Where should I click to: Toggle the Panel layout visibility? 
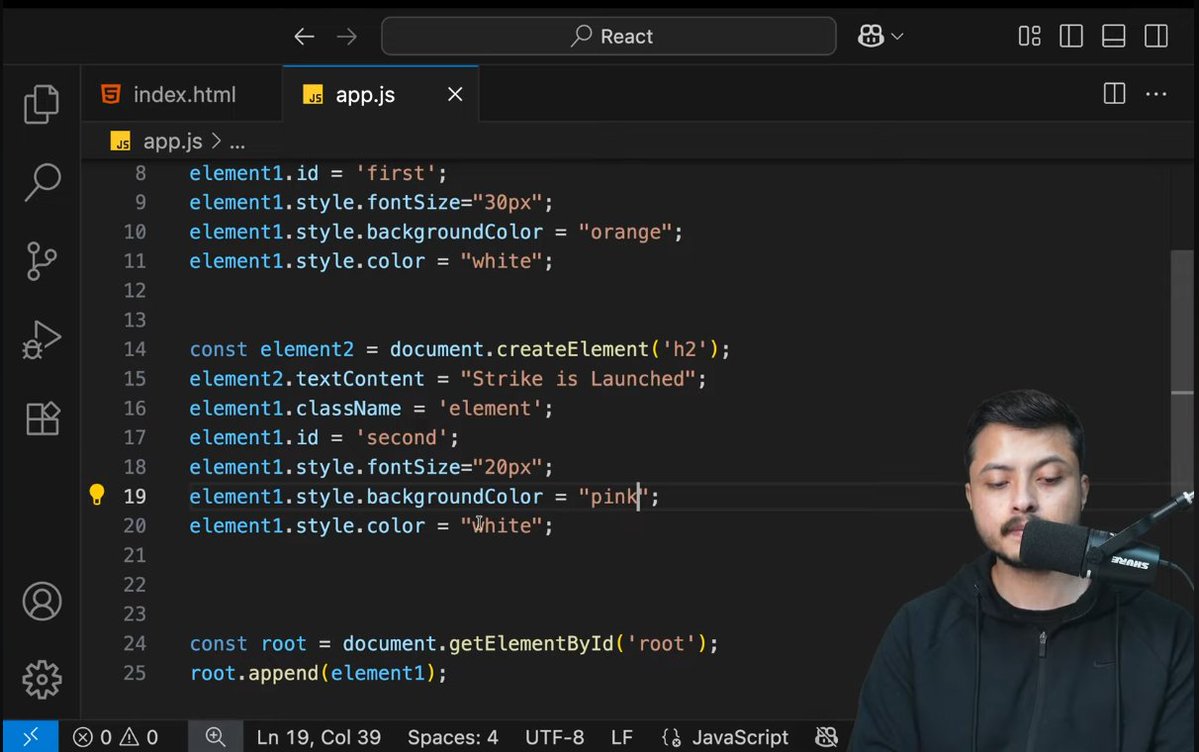1113,35
